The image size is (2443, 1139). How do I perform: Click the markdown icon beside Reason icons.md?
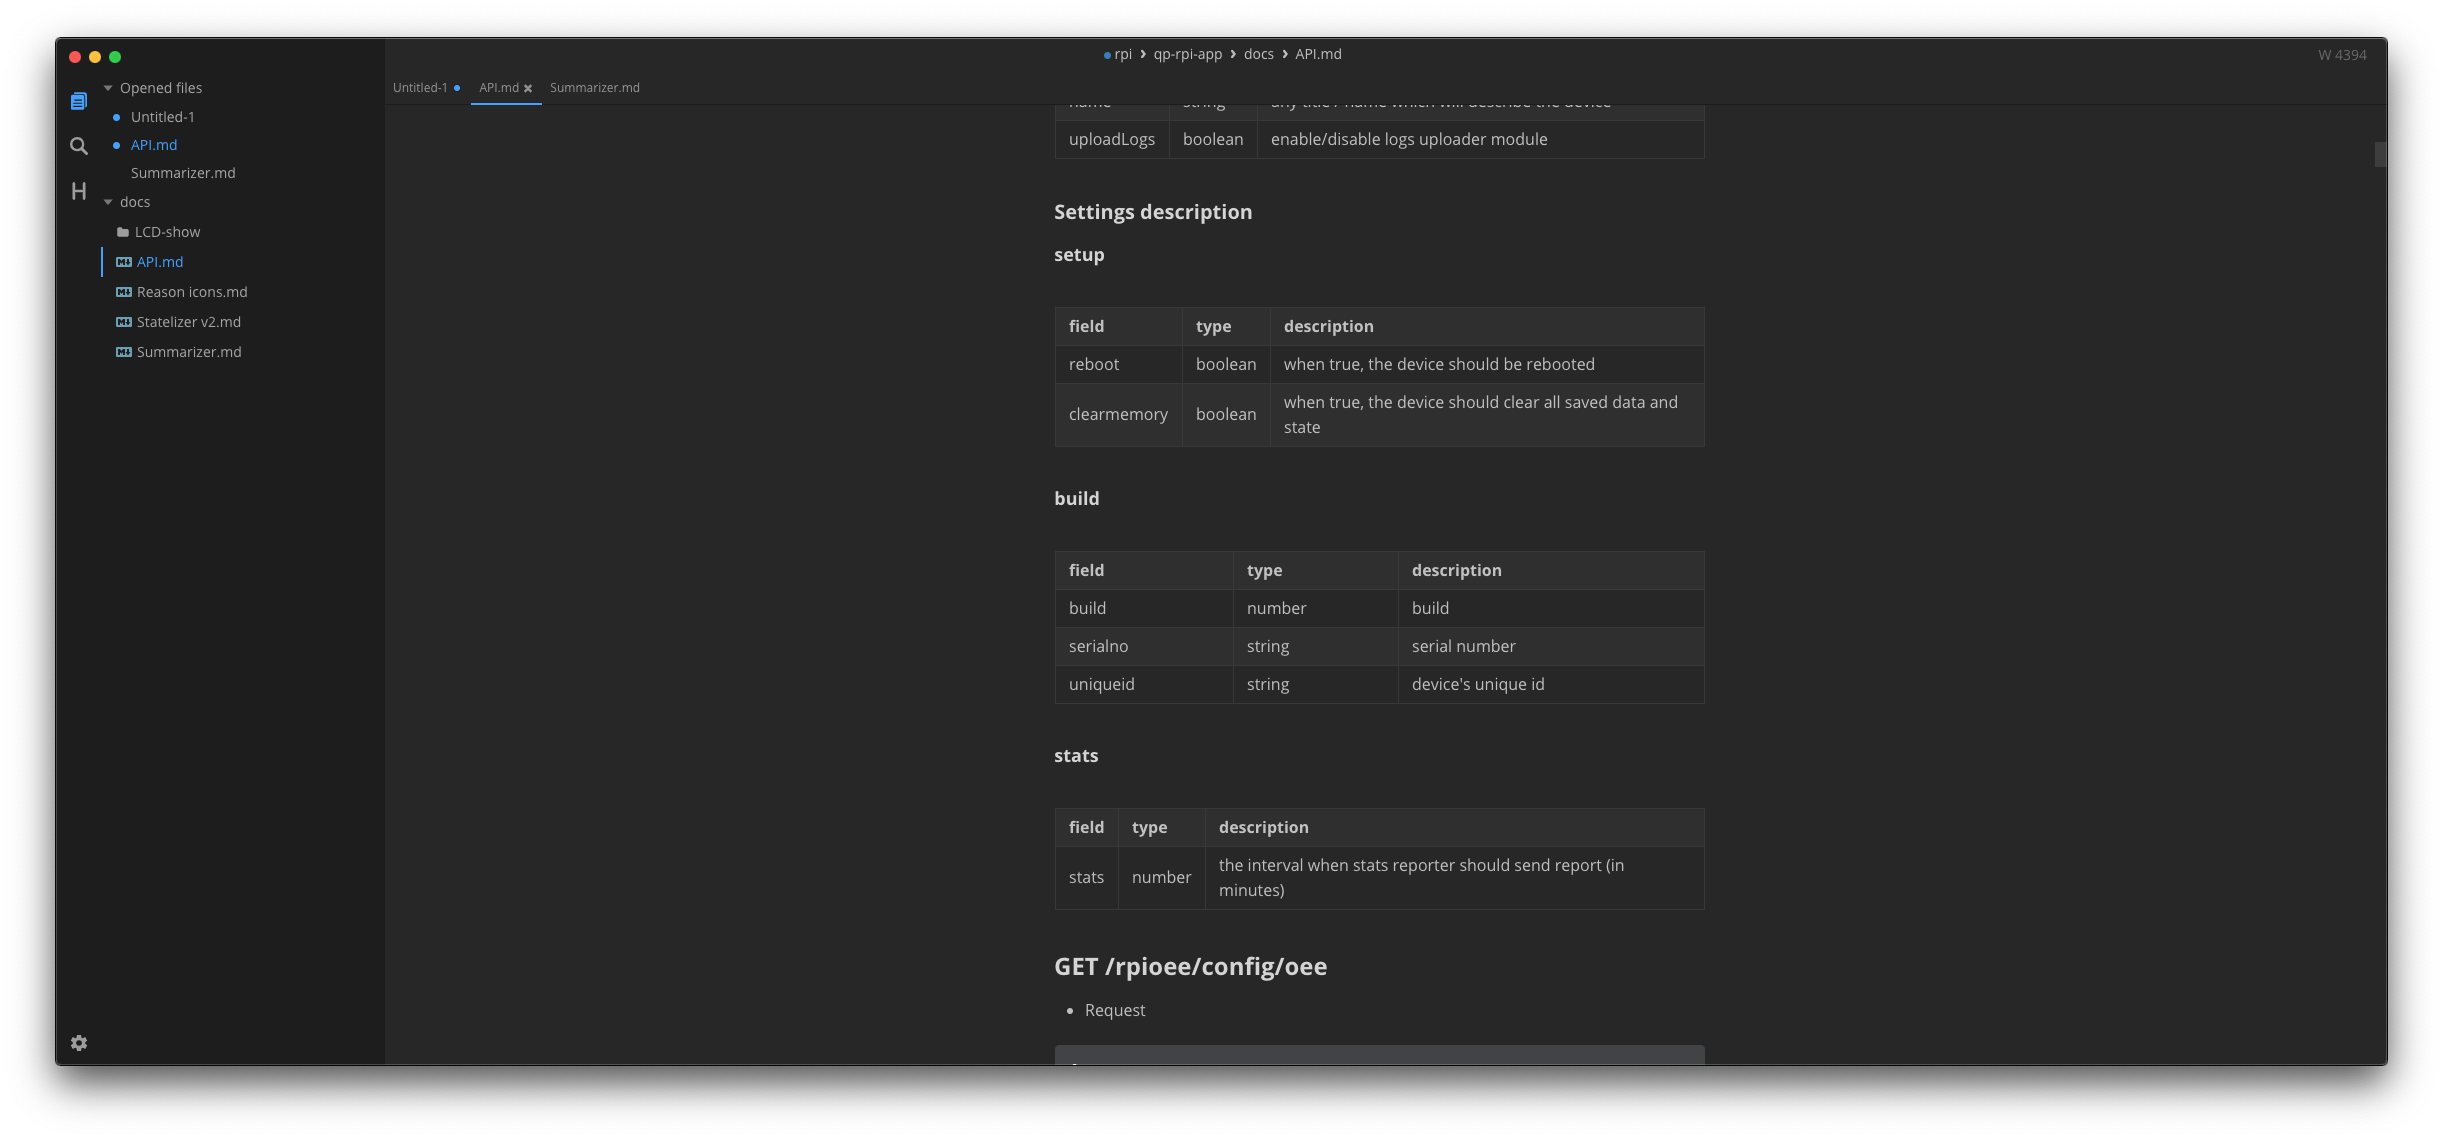[122, 291]
